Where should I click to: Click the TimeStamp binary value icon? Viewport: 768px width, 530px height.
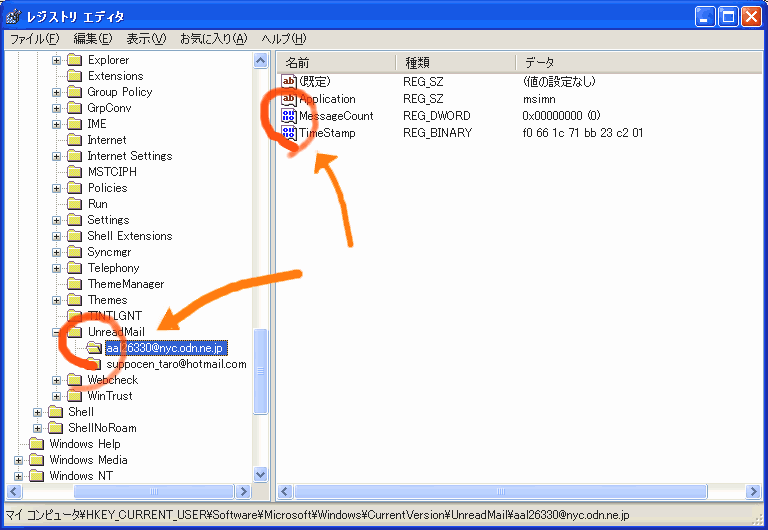click(x=288, y=133)
